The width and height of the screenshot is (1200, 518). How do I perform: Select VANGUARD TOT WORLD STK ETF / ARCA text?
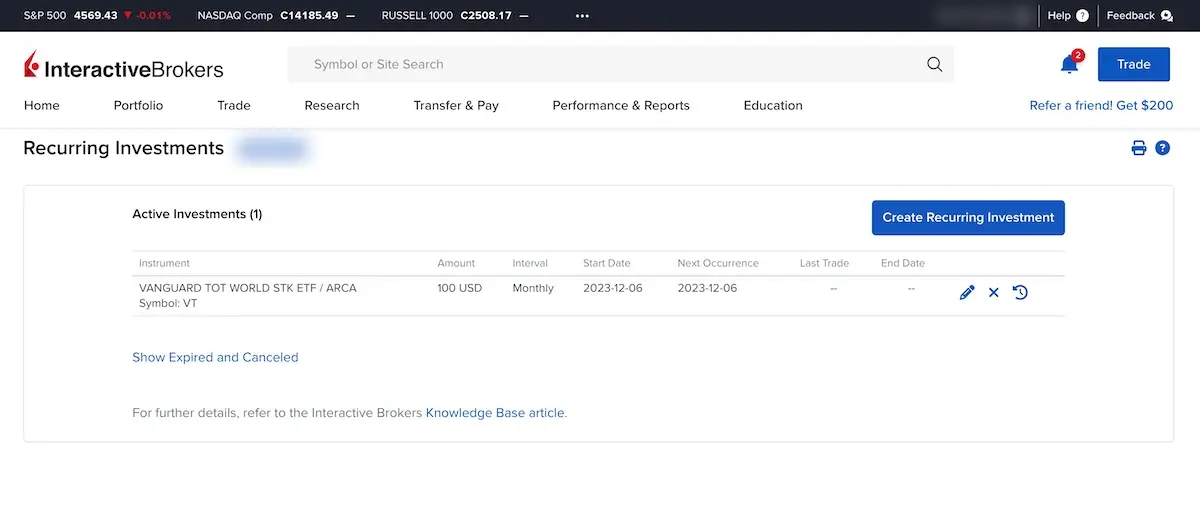[x=248, y=288]
